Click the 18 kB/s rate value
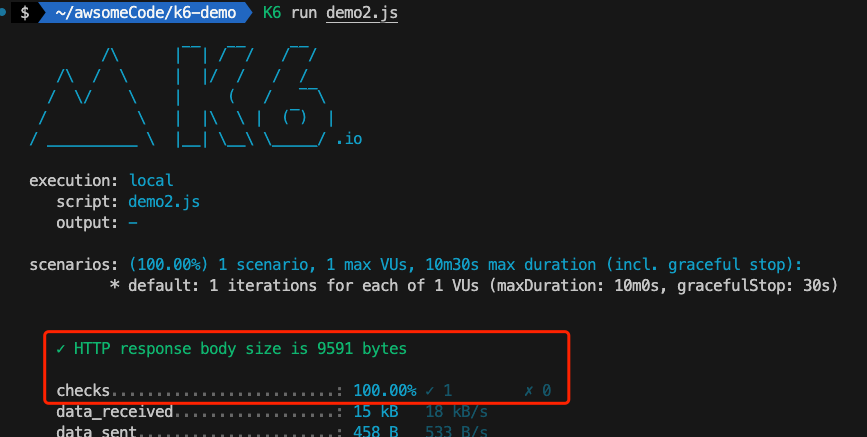Image resolution: width=867 pixels, height=437 pixels. click(457, 412)
